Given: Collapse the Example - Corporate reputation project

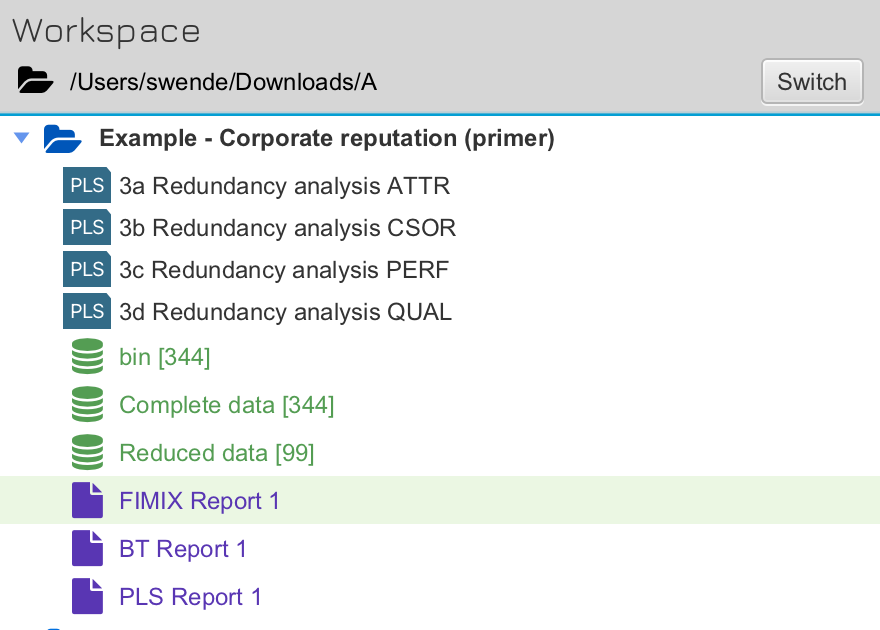Looking at the screenshot, I should pyautogui.click(x=22, y=138).
